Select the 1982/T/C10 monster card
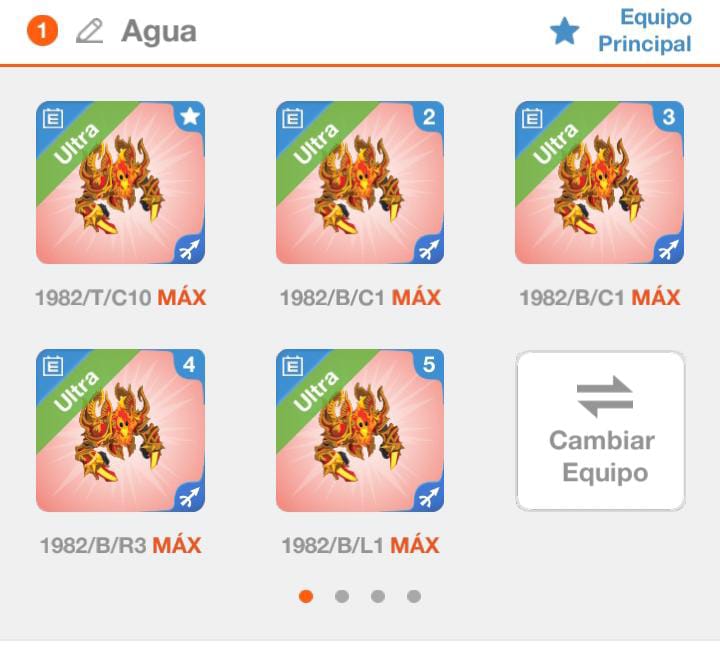The height and width of the screenshot is (654, 720). [x=120, y=182]
